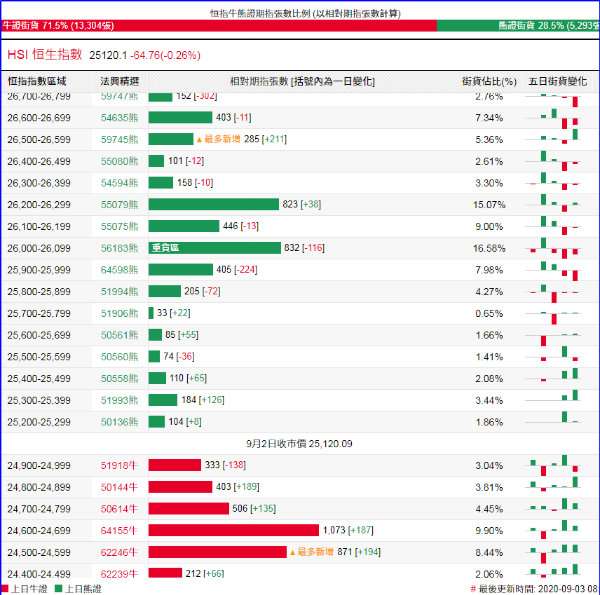Click the 街貨佔比(%) column header

click(489, 81)
